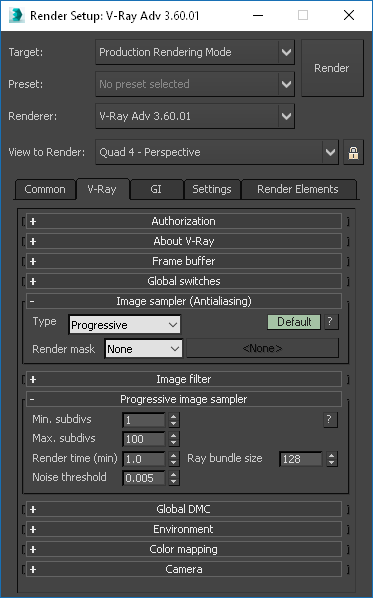The width and height of the screenshot is (373, 598).
Task: Expand the Frame buffer rollout
Action: click(x=183, y=261)
